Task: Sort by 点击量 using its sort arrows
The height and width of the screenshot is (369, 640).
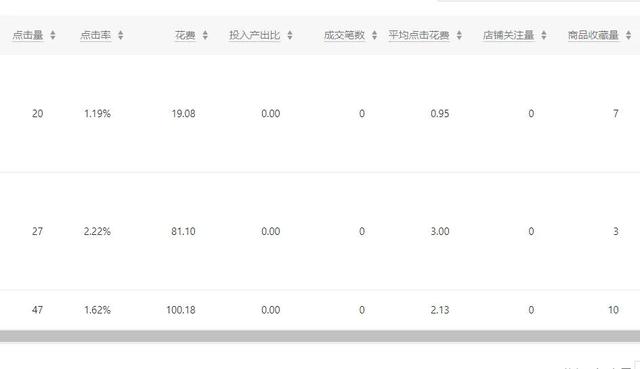Action: pos(53,35)
